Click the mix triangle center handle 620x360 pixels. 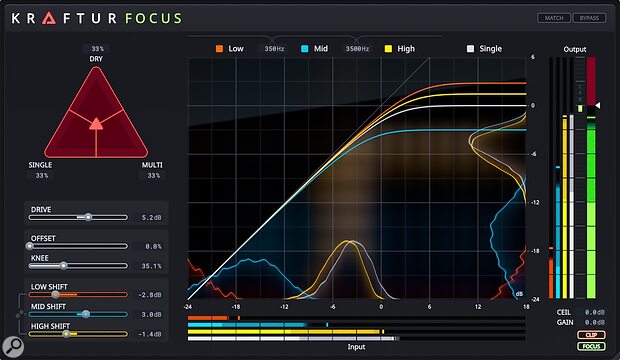(x=96, y=124)
